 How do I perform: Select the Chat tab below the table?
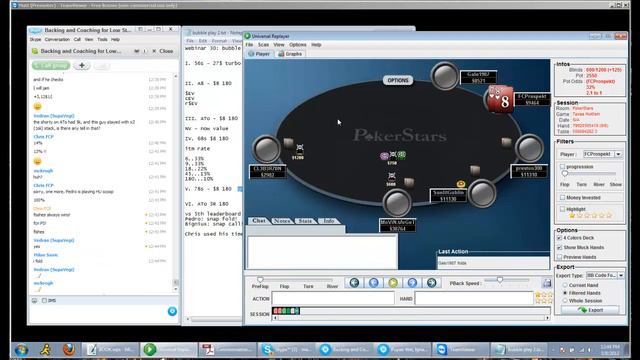coord(259,221)
